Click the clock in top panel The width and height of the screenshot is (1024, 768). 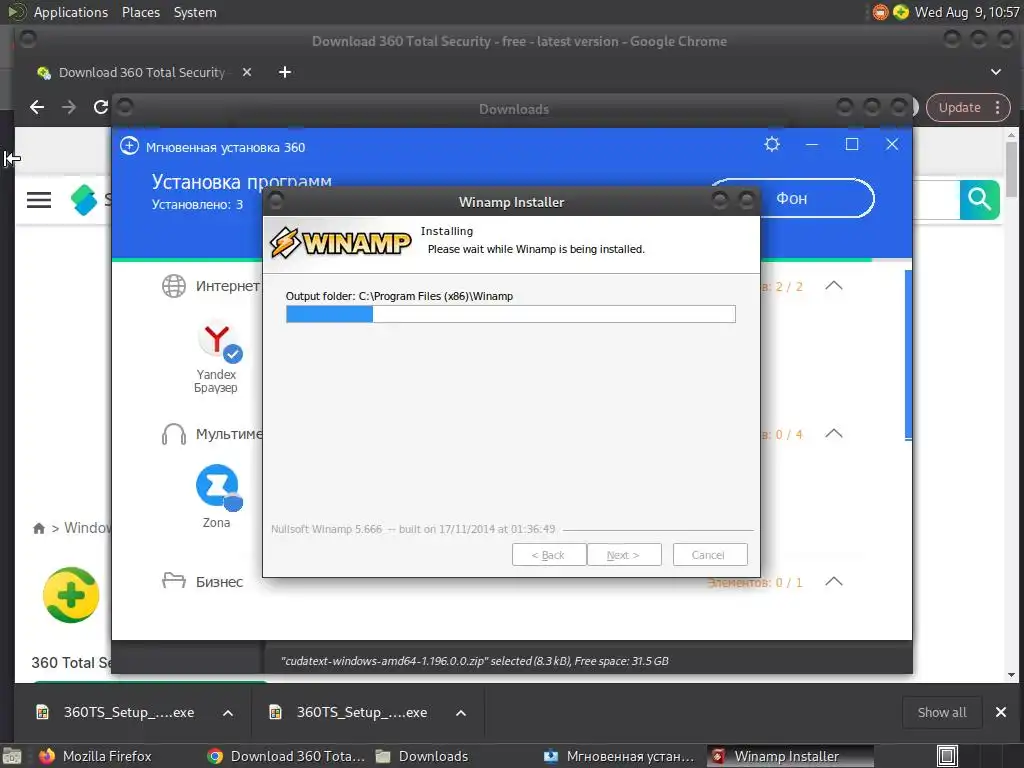click(967, 12)
